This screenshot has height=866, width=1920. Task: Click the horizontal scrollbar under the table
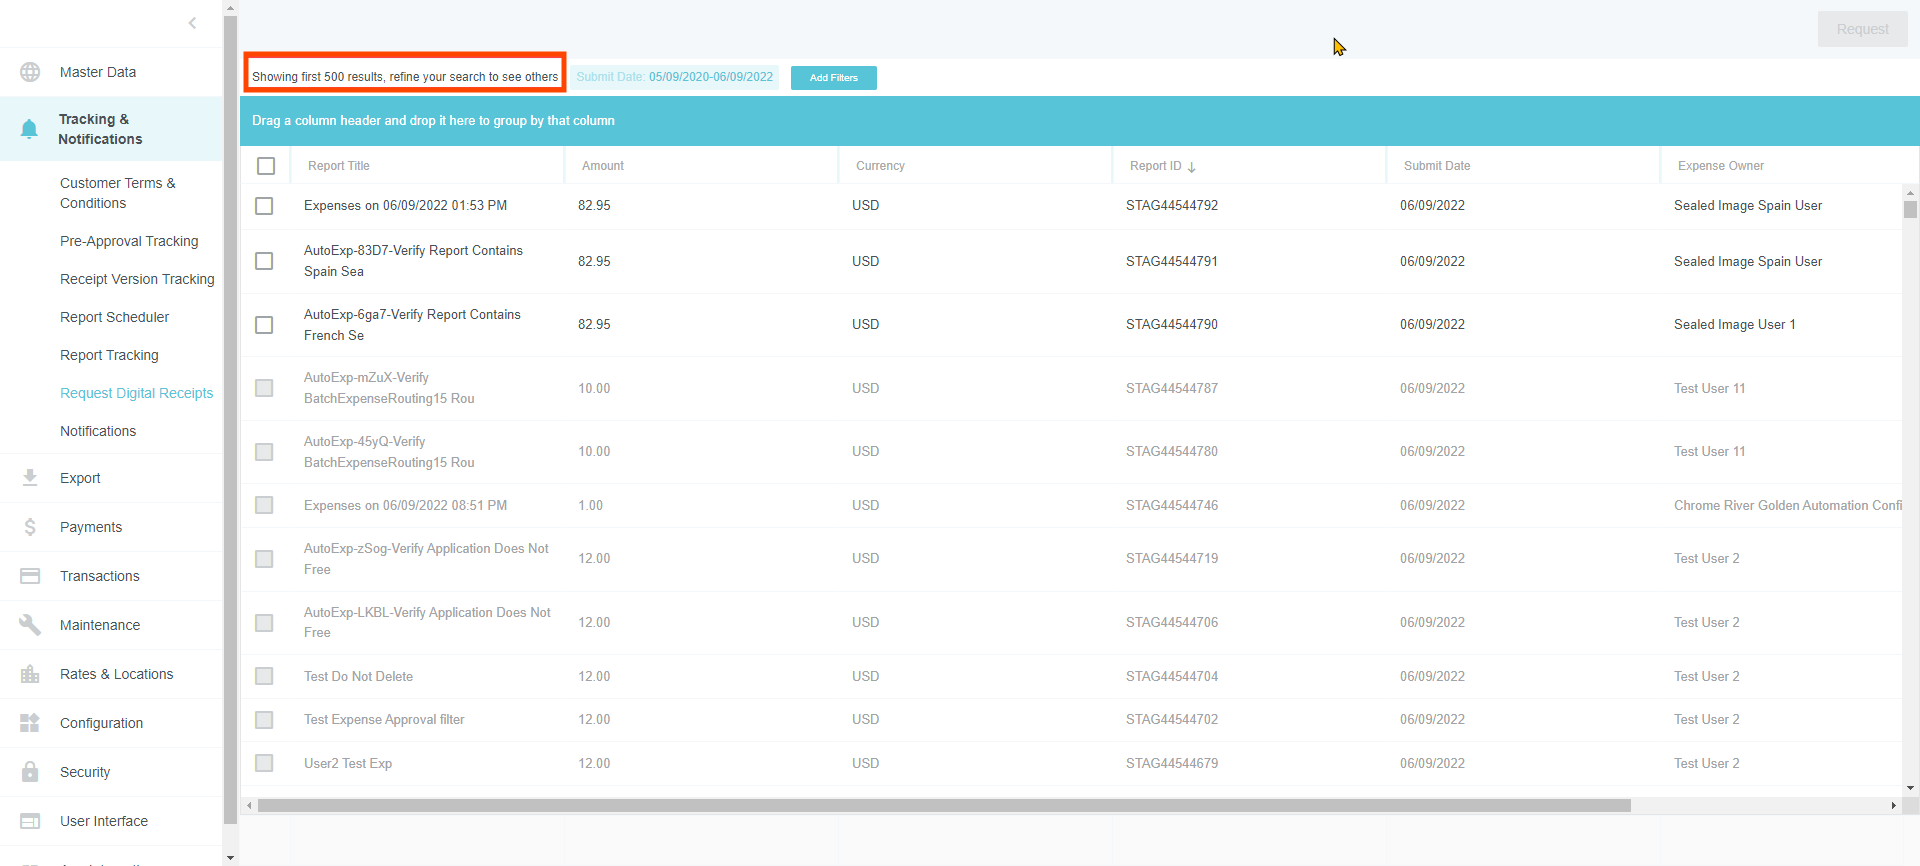point(943,805)
